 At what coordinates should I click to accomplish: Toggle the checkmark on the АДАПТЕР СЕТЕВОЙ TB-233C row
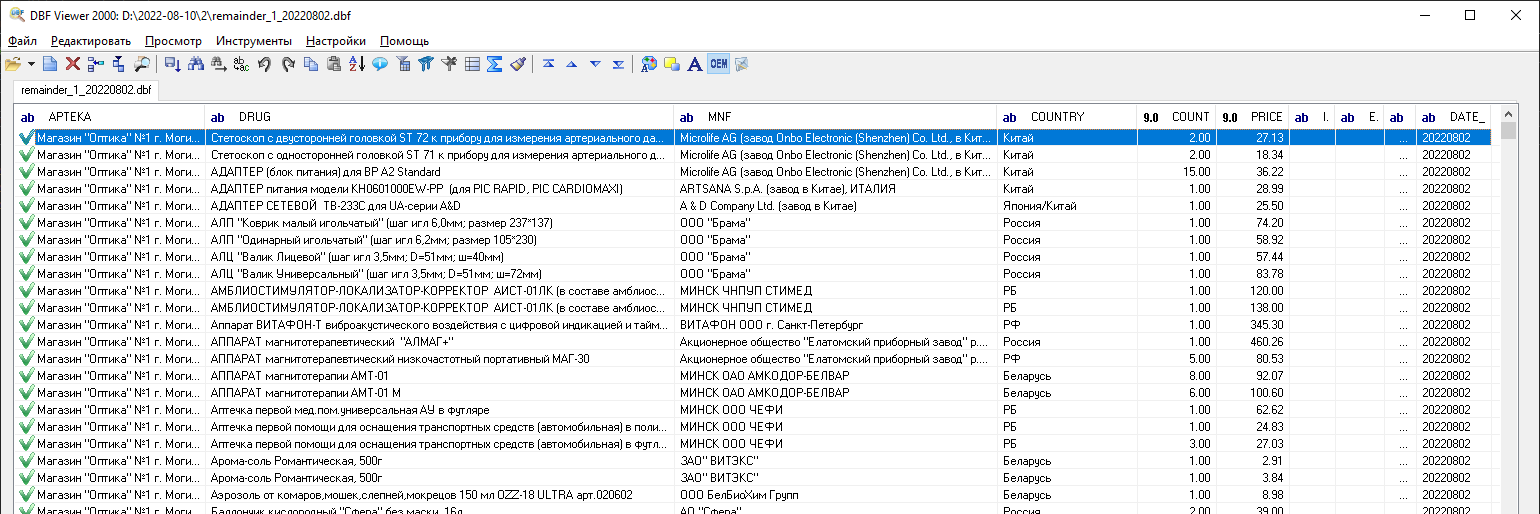(x=26, y=205)
